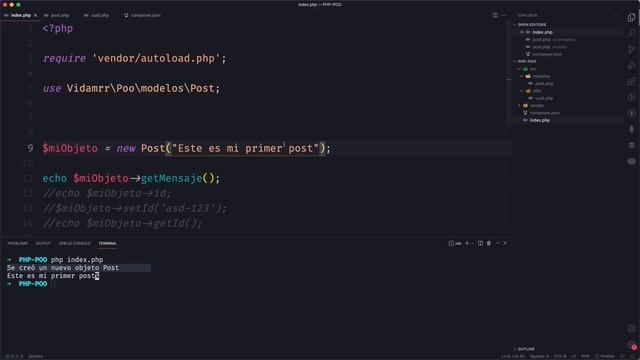Close index.php in Open Editors list

[x=522, y=32]
